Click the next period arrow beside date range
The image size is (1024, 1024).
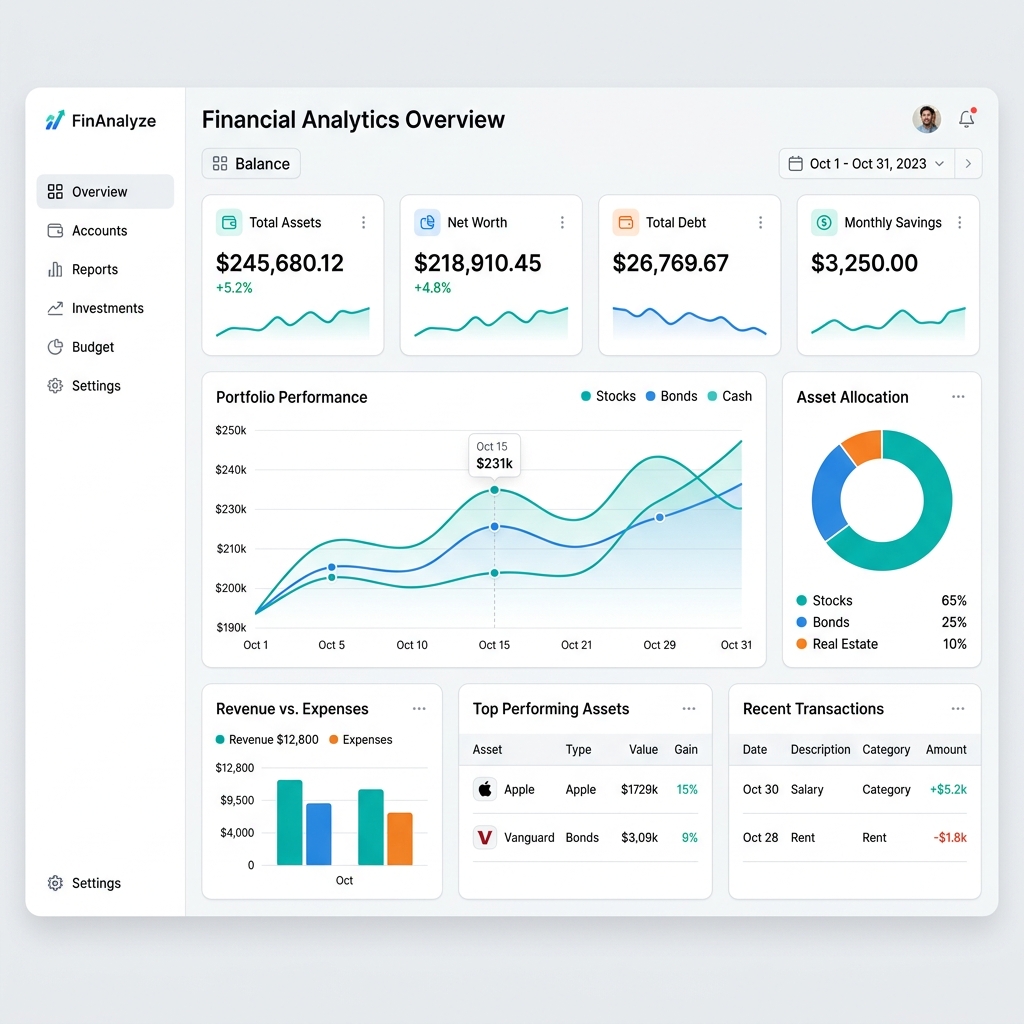968,163
